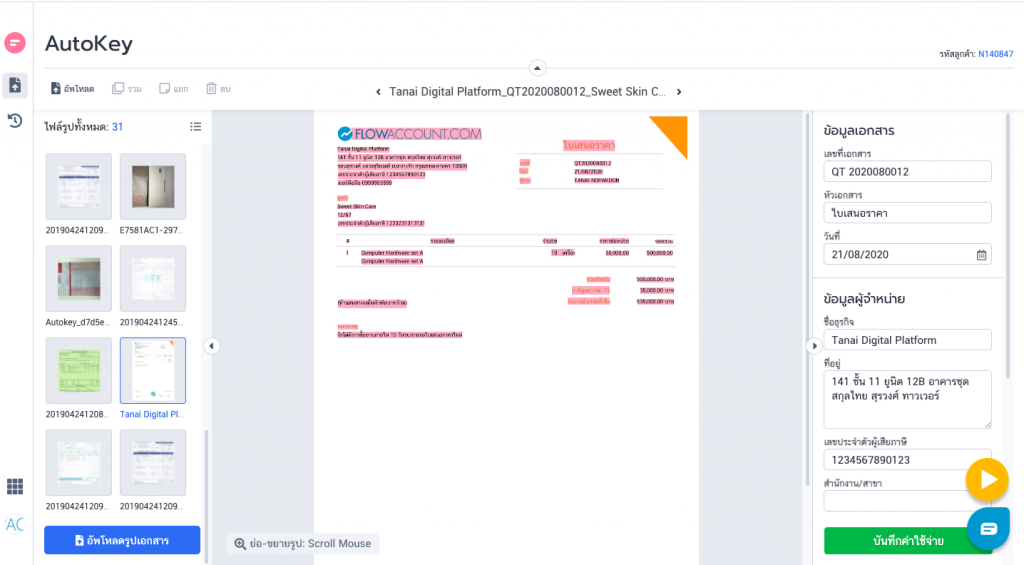Toggle the form panel with right arrow

click(814, 346)
